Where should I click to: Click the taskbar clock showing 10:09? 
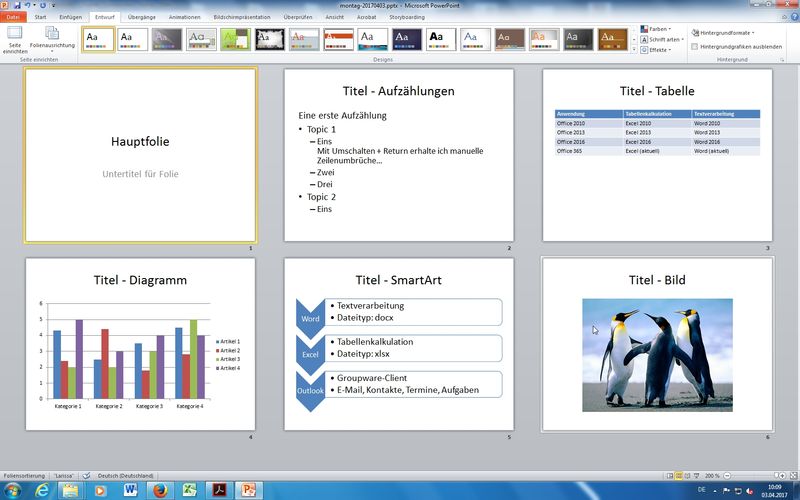774,491
